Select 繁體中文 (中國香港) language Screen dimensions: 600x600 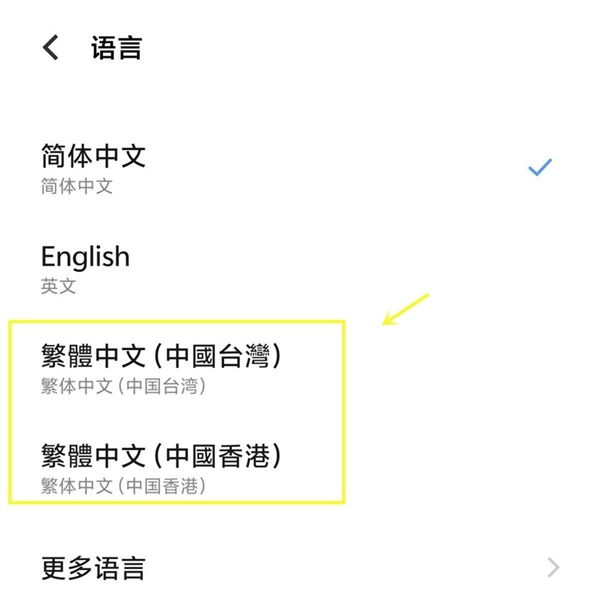click(300, 469)
